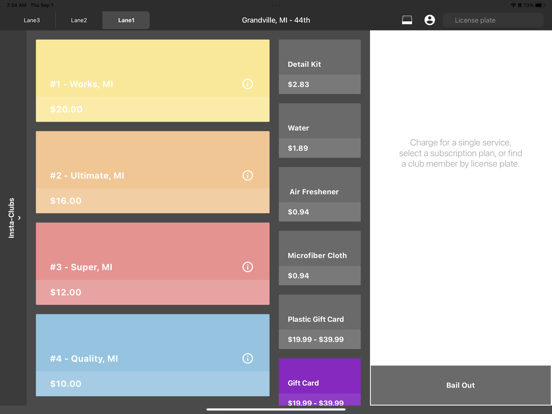Add Water for $1.89
The image size is (552, 414).
tap(320, 131)
